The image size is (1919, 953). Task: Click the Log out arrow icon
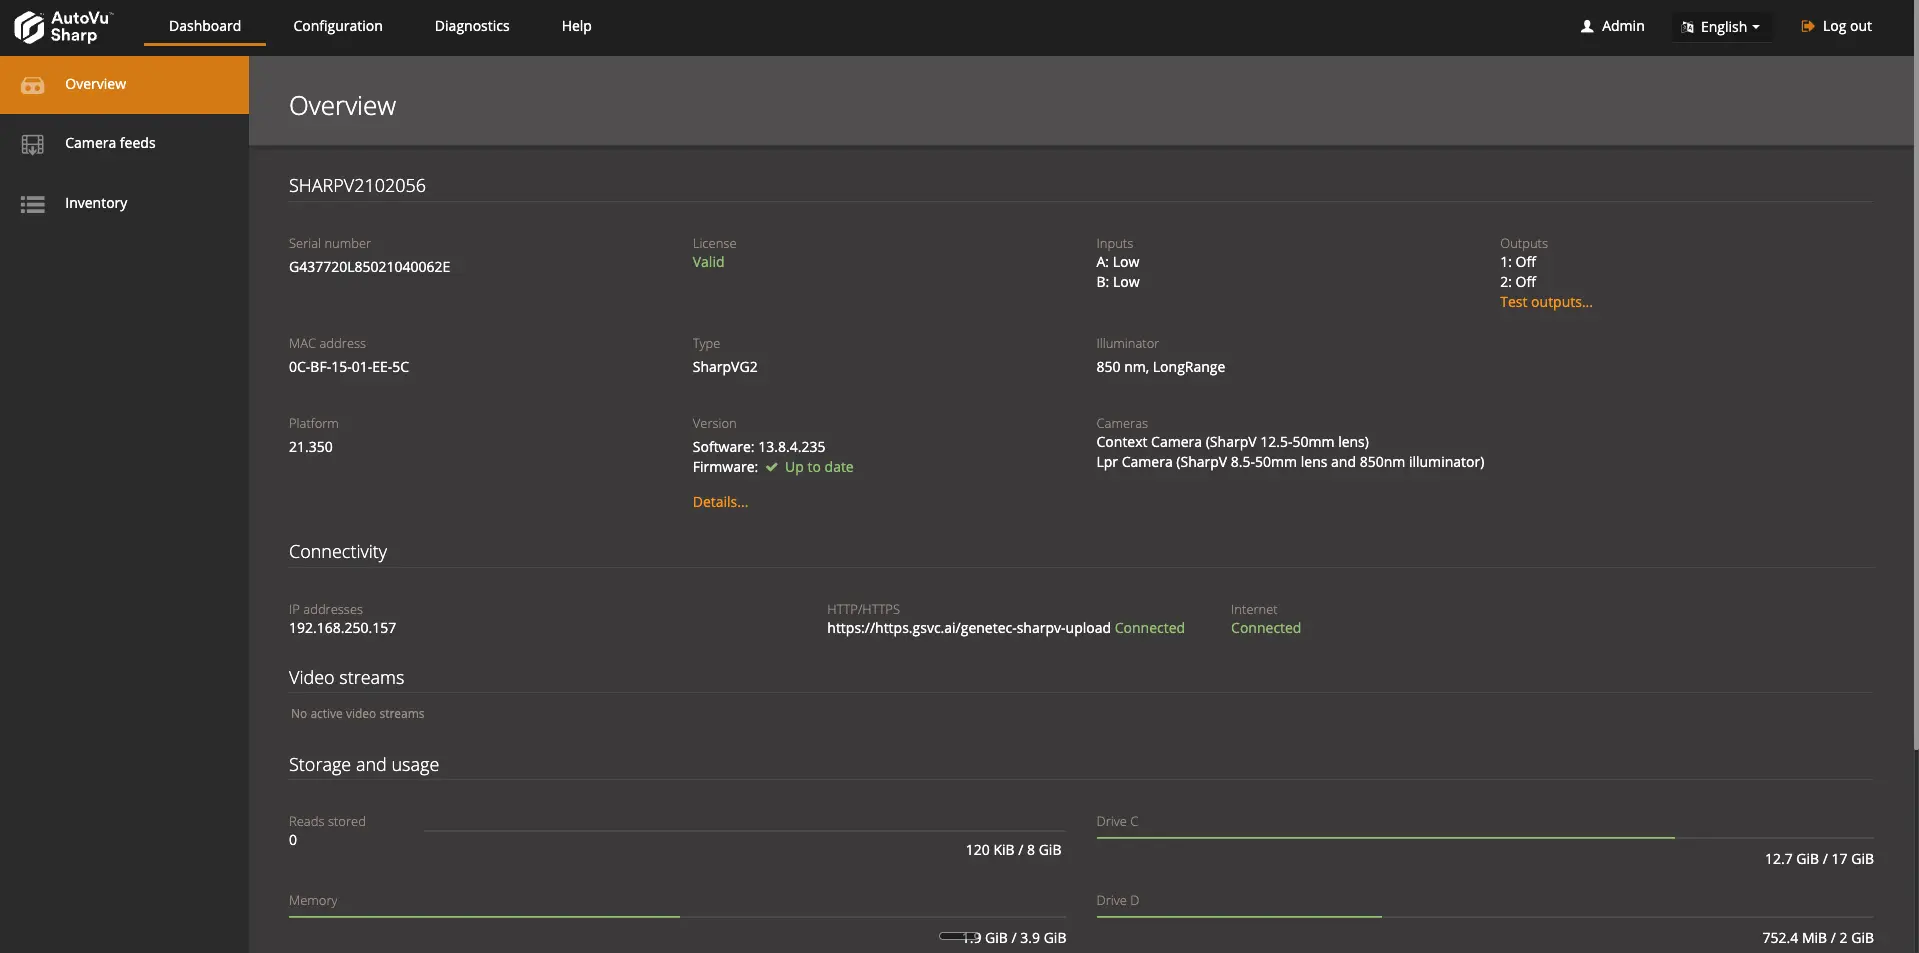[1808, 27]
